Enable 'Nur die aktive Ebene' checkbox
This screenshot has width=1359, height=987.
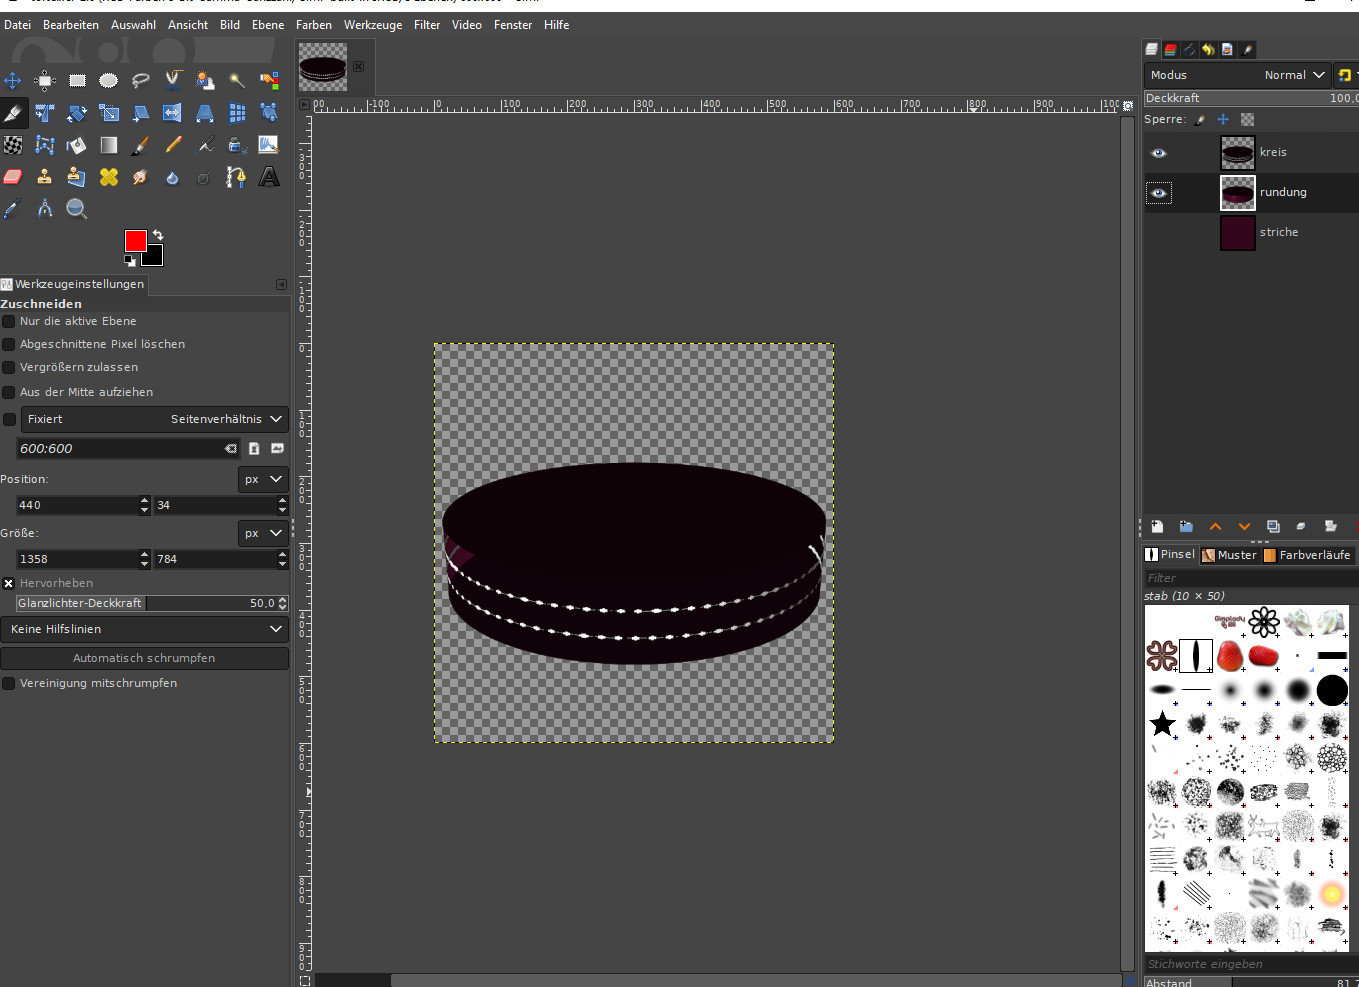tap(9, 321)
